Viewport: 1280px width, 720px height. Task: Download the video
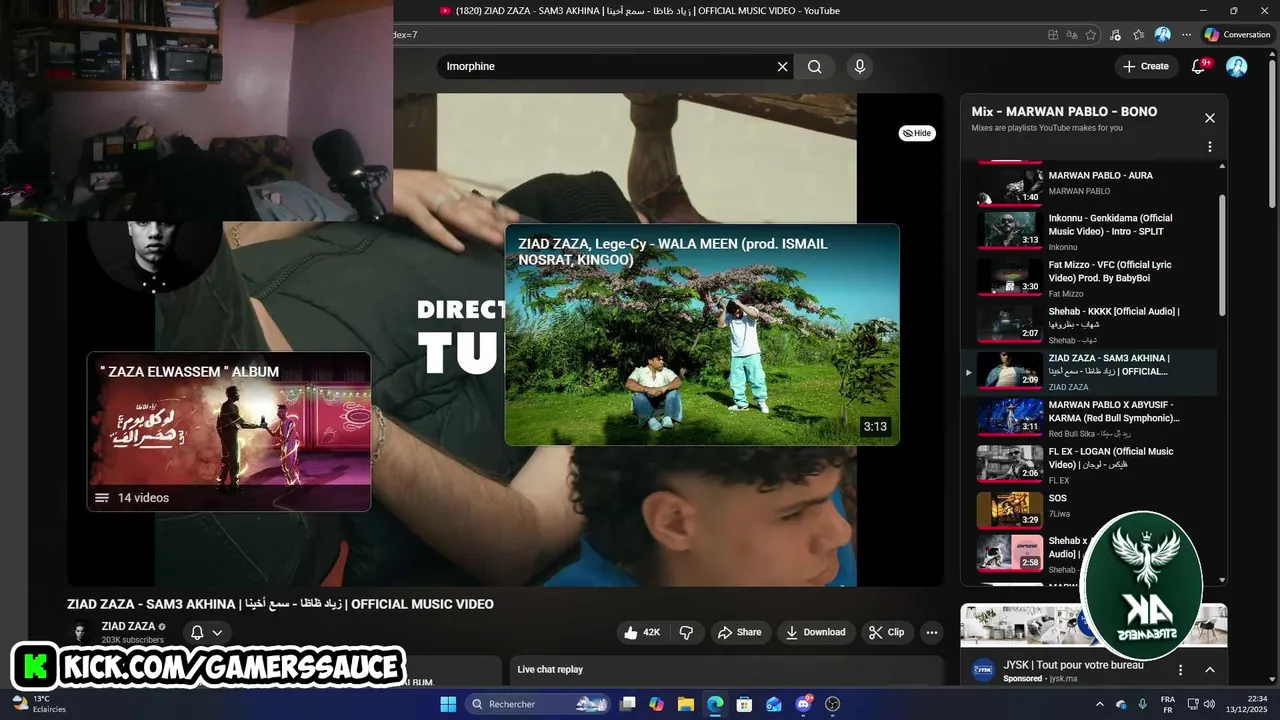click(x=815, y=632)
